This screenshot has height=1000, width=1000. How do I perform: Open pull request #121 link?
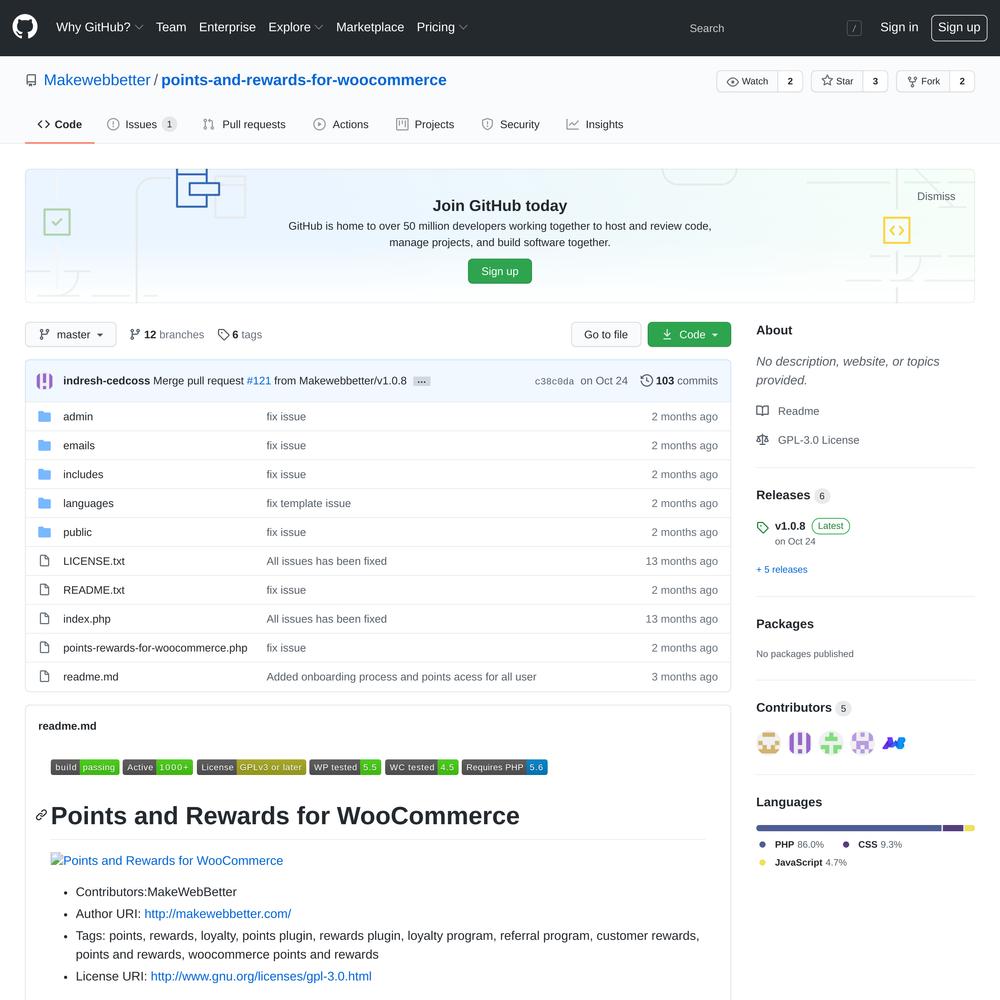click(x=259, y=381)
